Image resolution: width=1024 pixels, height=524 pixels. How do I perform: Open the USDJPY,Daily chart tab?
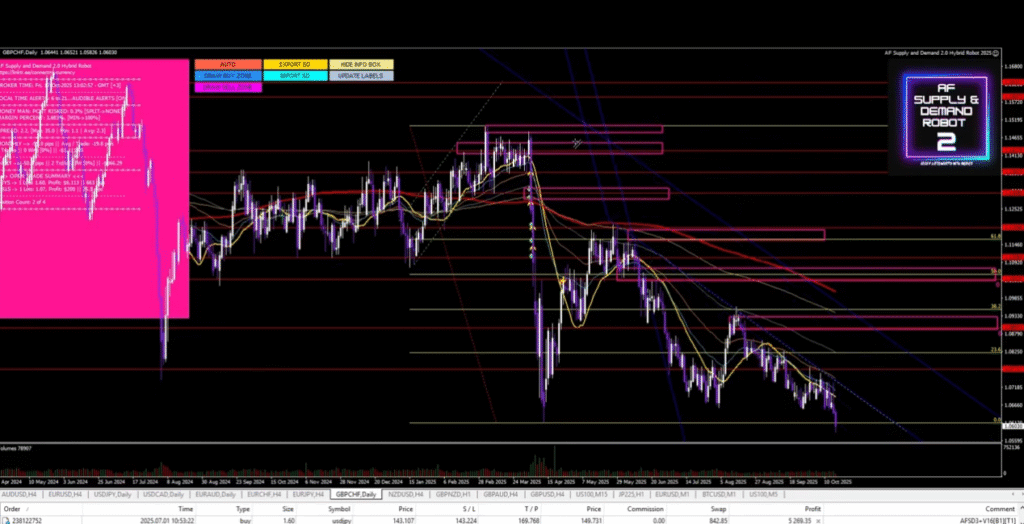112,495
